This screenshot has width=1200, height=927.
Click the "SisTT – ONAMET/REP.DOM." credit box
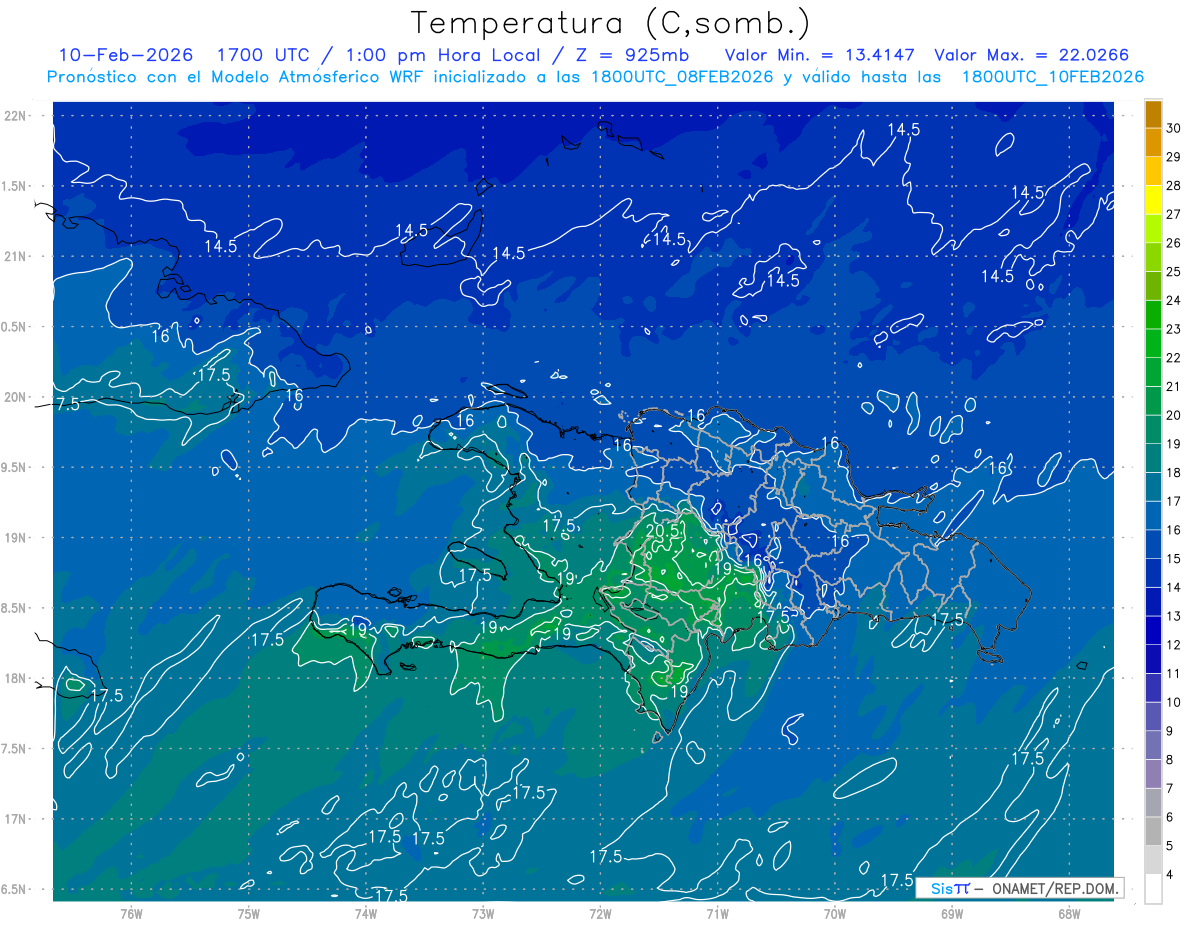tap(1018, 888)
